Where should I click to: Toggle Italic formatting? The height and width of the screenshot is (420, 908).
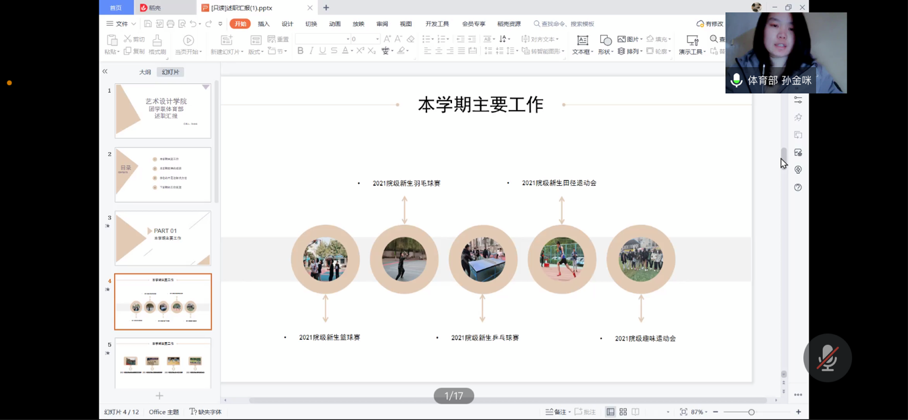click(312, 51)
